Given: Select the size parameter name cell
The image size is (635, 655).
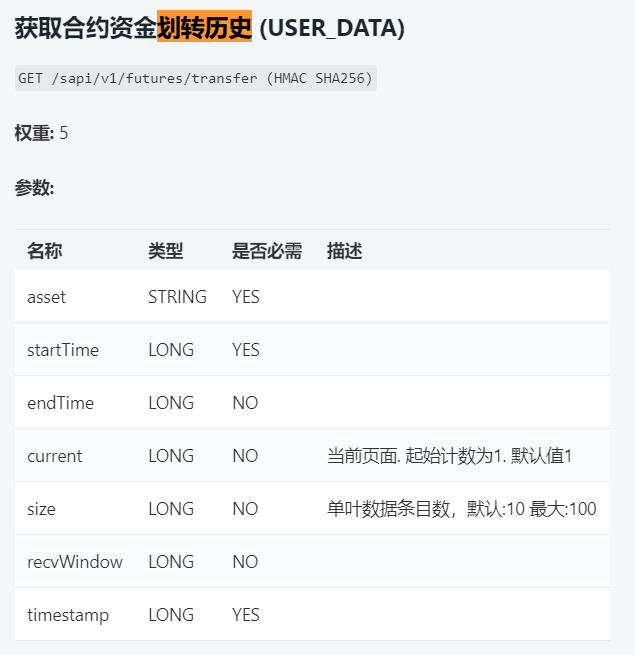Looking at the screenshot, I should [41, 509].
